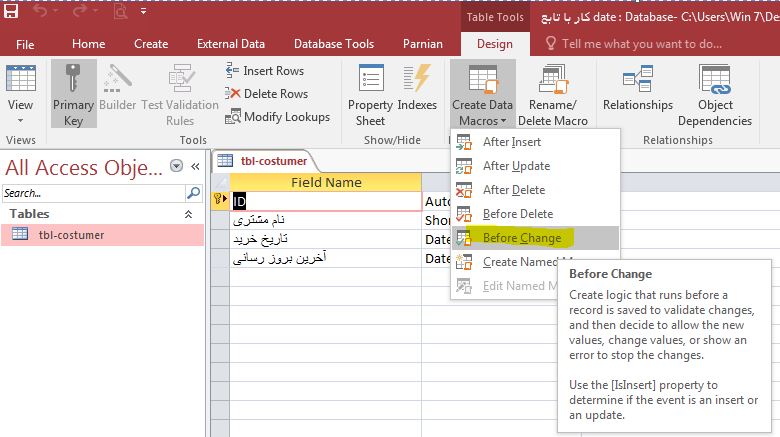Collapse the Tables group chevron
The width and height of the screenshot is (780, 437).
point(189,214)
